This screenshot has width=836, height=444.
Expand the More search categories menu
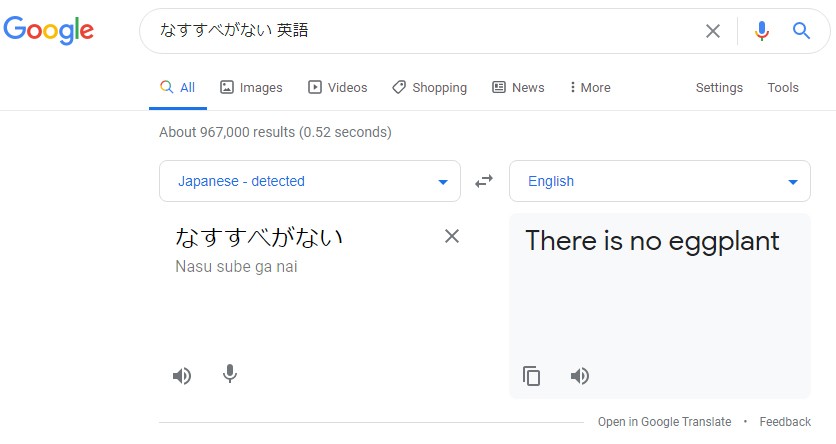(x=589, y=88)
